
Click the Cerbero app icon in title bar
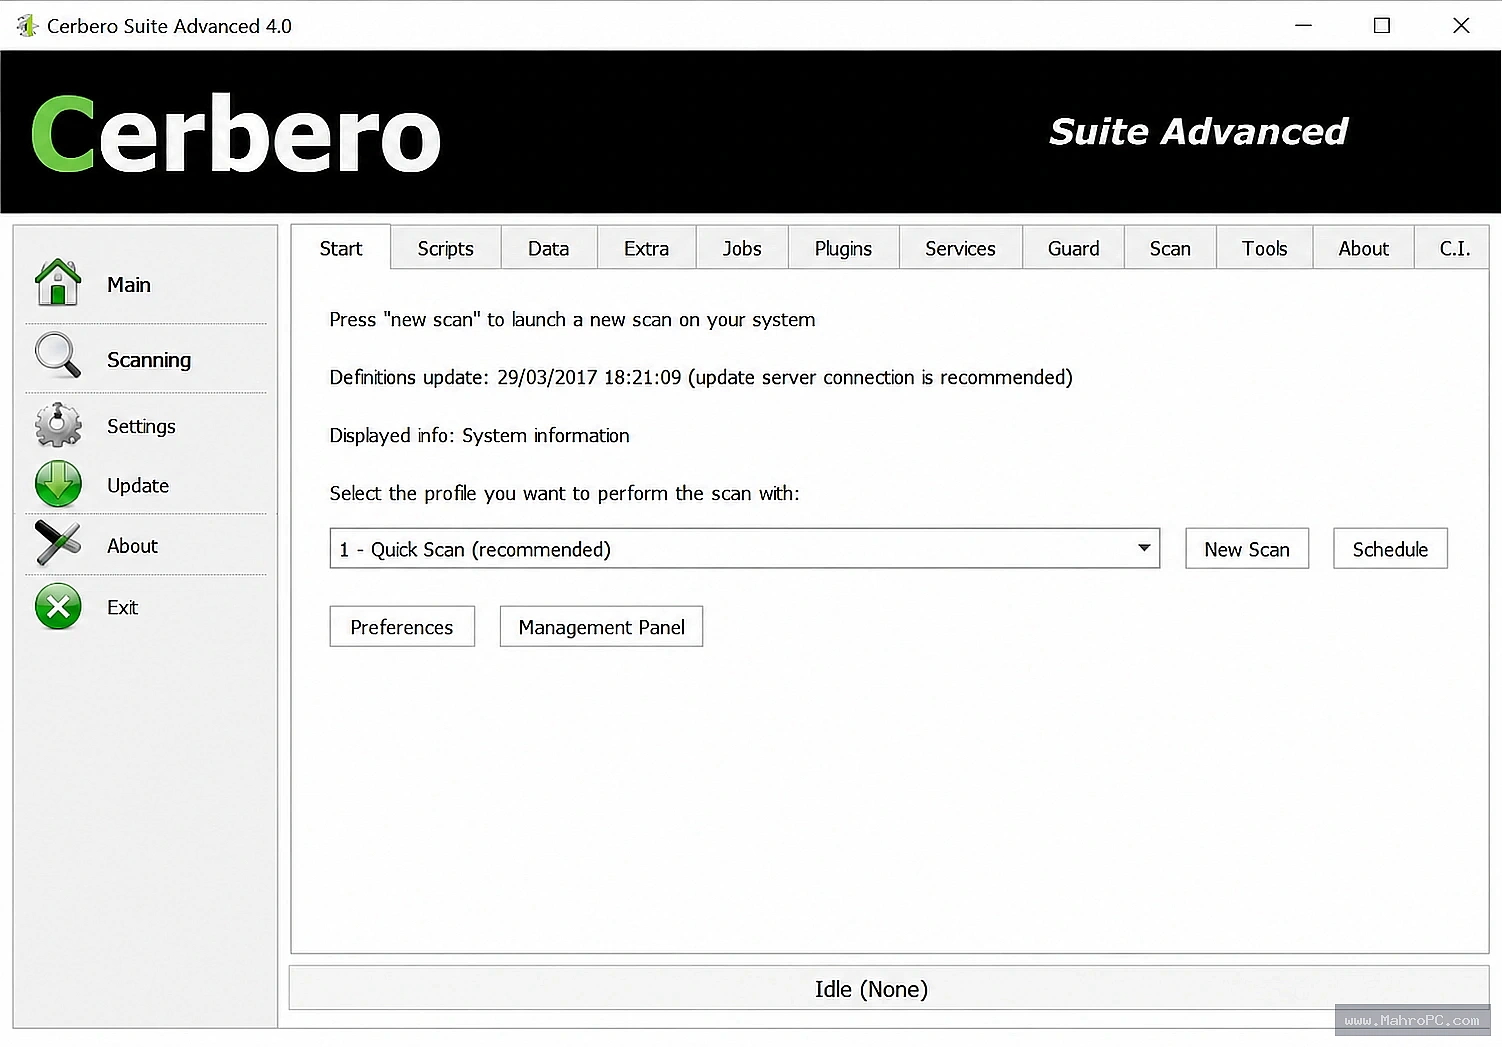(x=26, y=26)
